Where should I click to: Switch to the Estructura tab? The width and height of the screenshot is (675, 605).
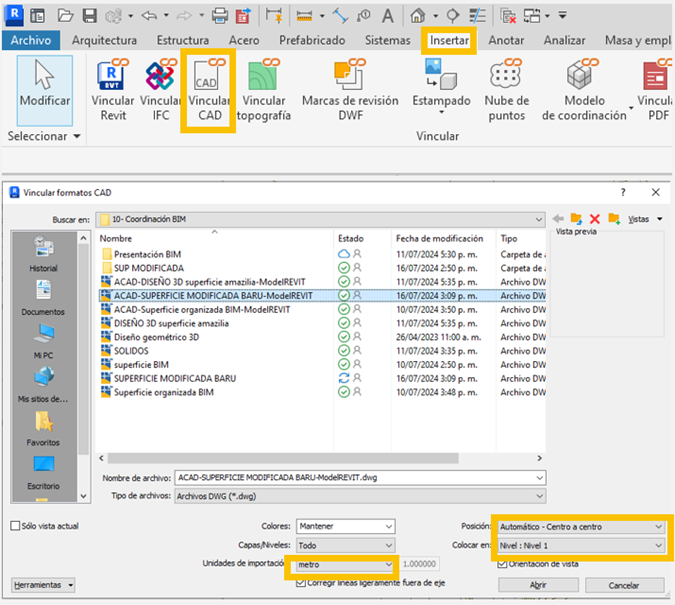[x=183, y=40]
